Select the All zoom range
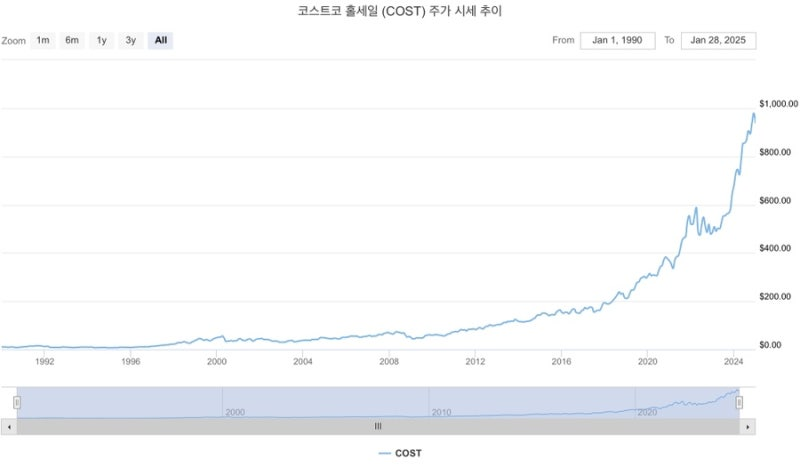This screenshot has width=800, height=468. [161, 40]
